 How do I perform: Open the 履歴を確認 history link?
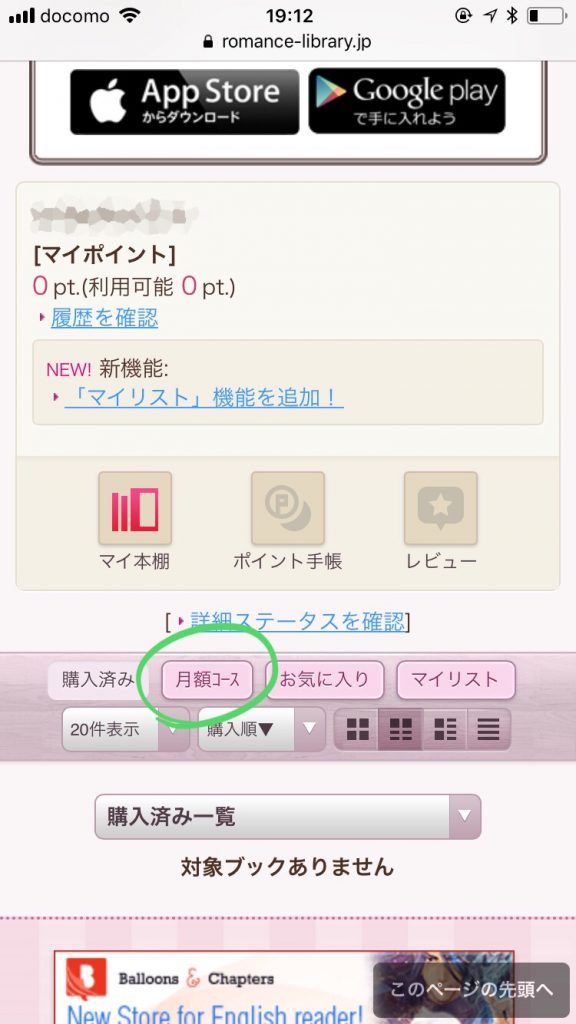(x=104, y=318)
